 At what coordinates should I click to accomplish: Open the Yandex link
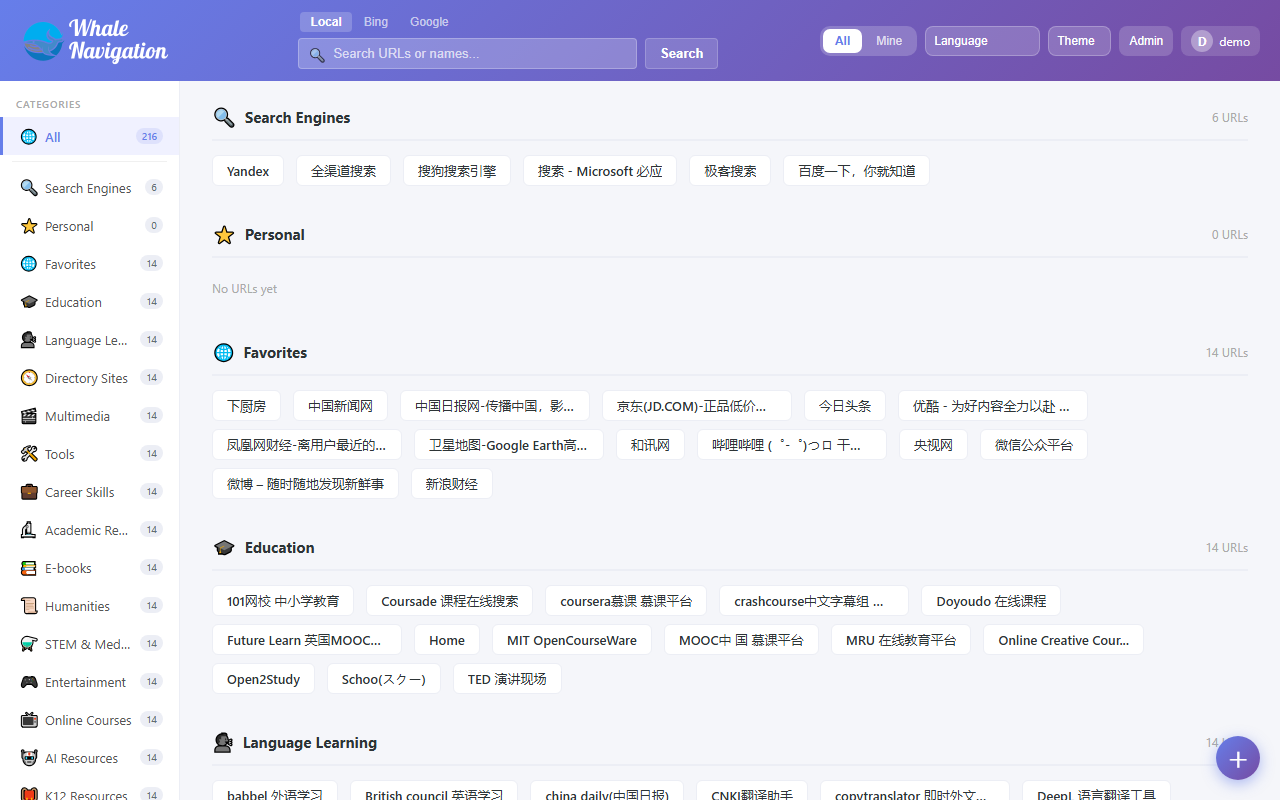(x=248, y=171)
